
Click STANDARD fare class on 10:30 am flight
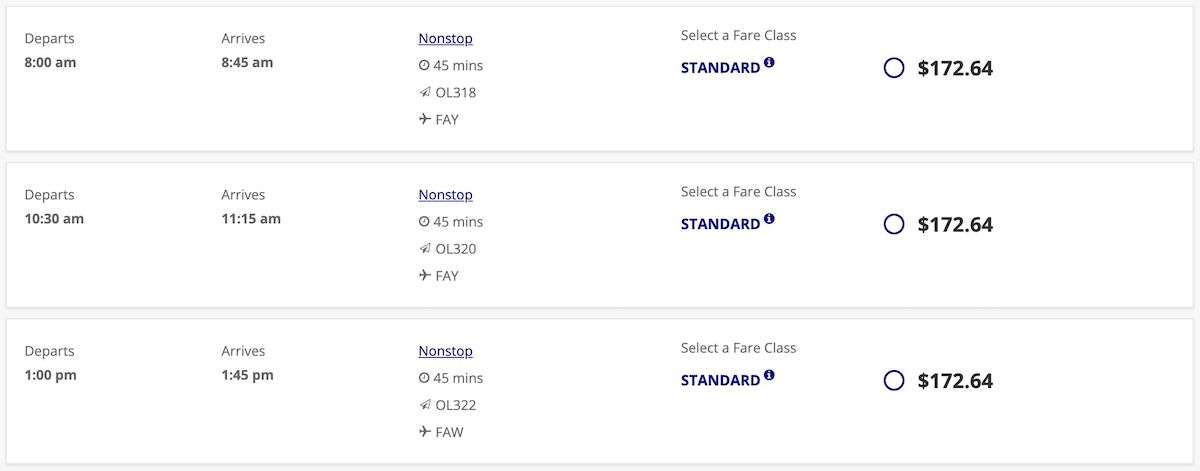720,224
